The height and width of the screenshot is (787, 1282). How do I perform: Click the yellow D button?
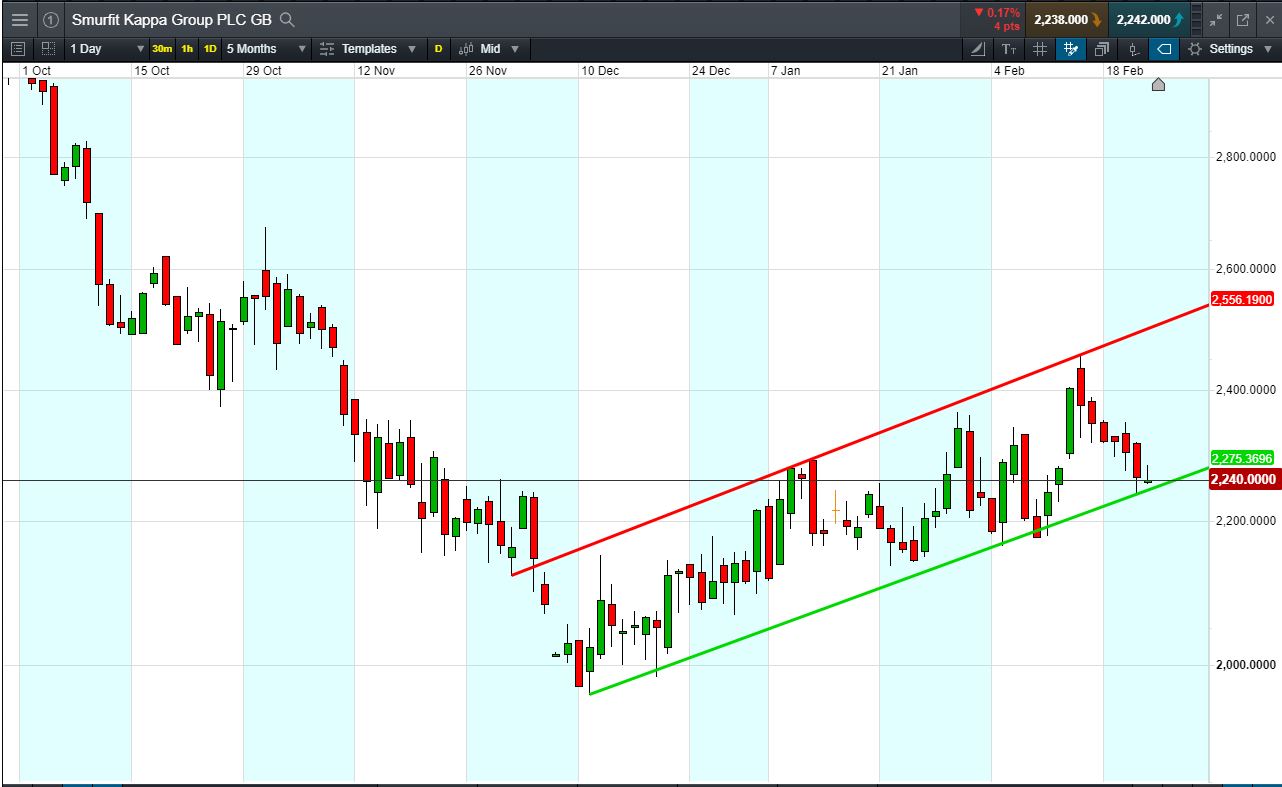[x=438, y=49]
